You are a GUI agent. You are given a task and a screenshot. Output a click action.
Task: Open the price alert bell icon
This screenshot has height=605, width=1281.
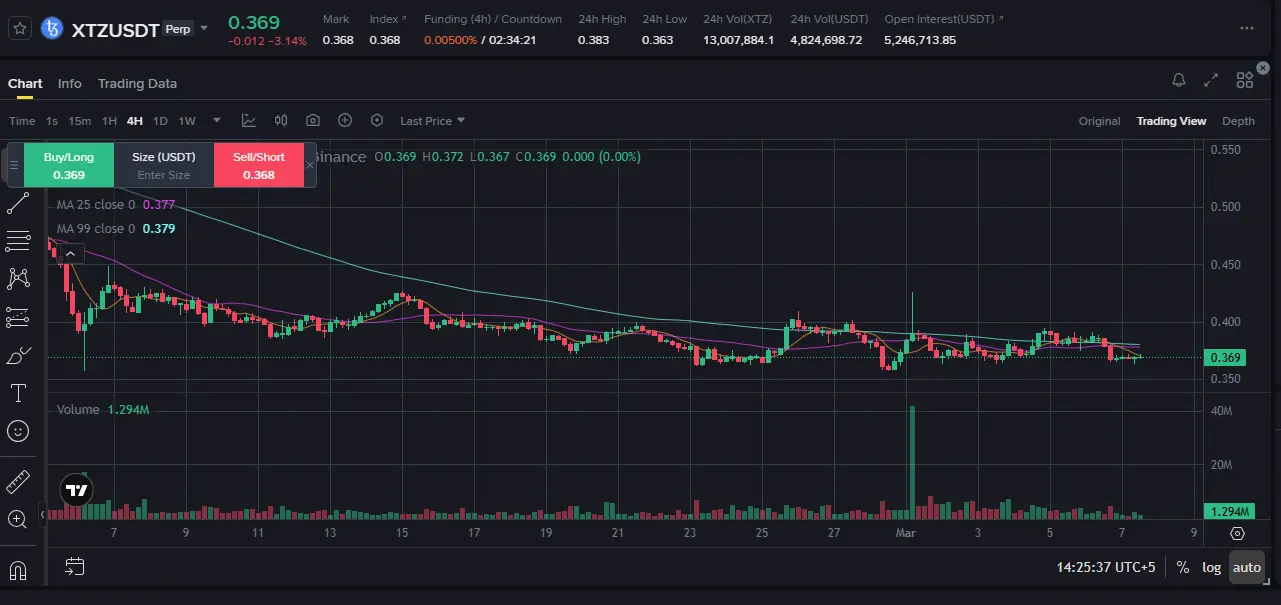coord(1179,80)
